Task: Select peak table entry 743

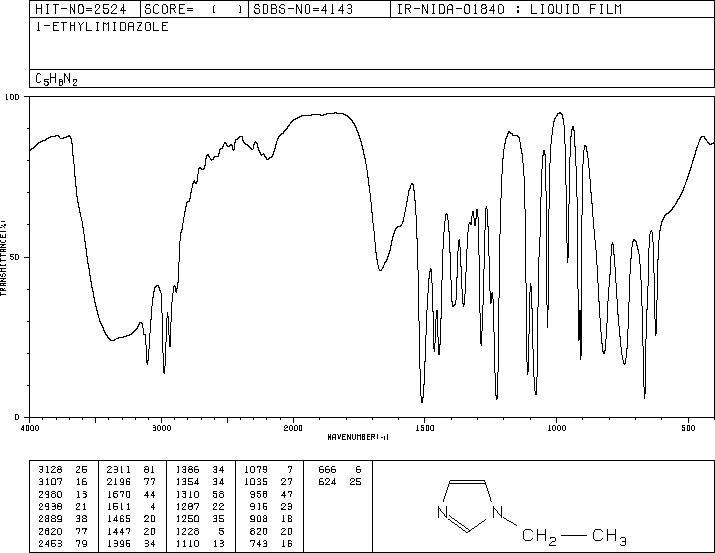Action: click(x=259, y=543)
